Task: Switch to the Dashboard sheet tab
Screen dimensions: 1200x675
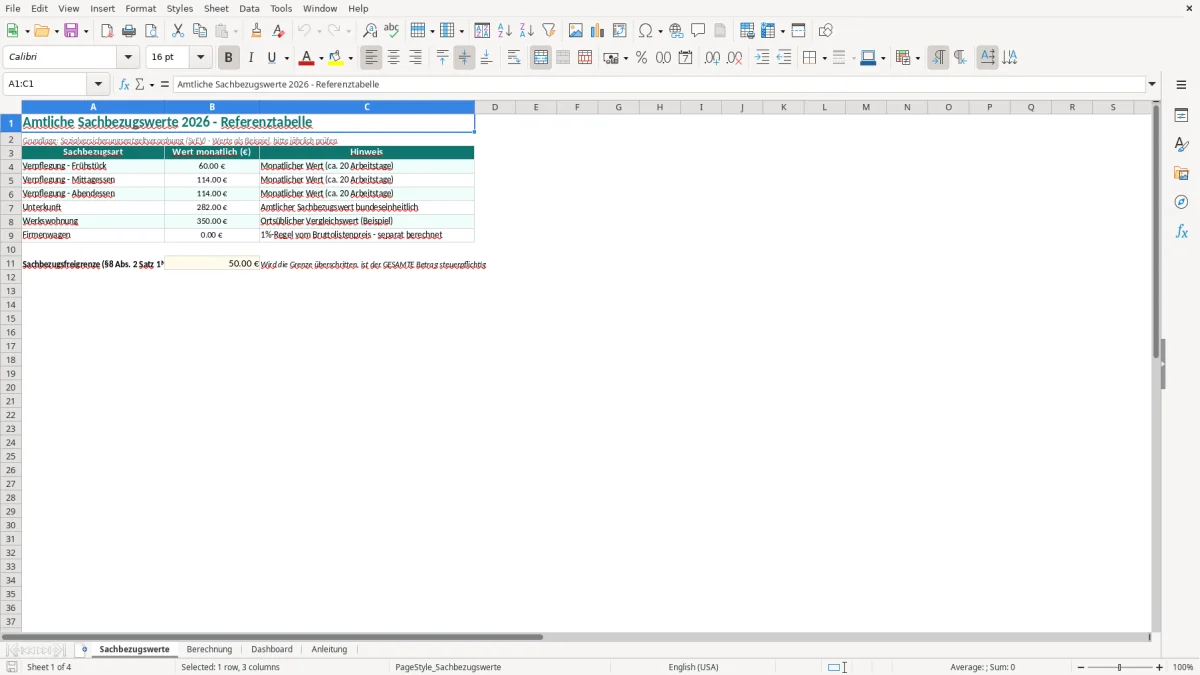Action: [x=272, y=650]
